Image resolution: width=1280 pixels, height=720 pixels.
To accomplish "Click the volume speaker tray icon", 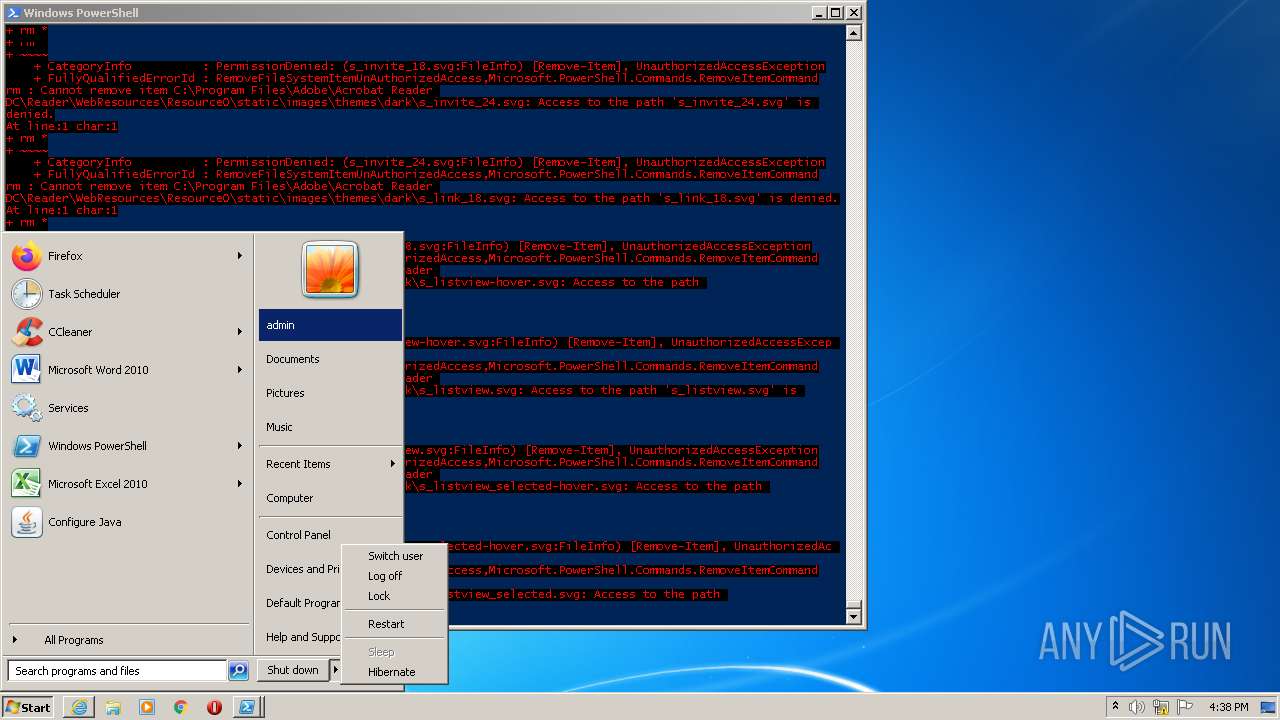I will 1137,707.
